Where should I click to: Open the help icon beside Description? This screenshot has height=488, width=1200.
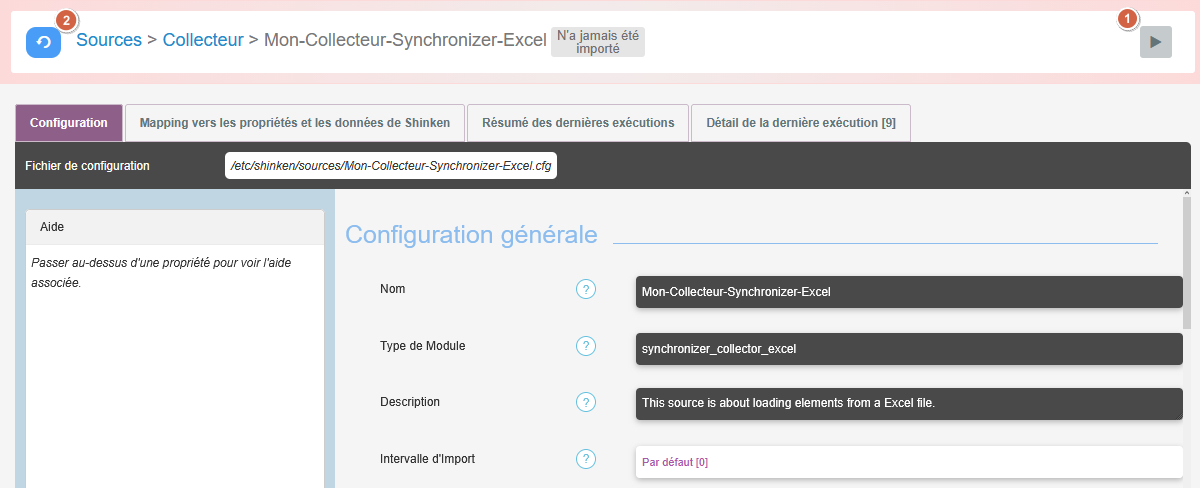[586, 402]
